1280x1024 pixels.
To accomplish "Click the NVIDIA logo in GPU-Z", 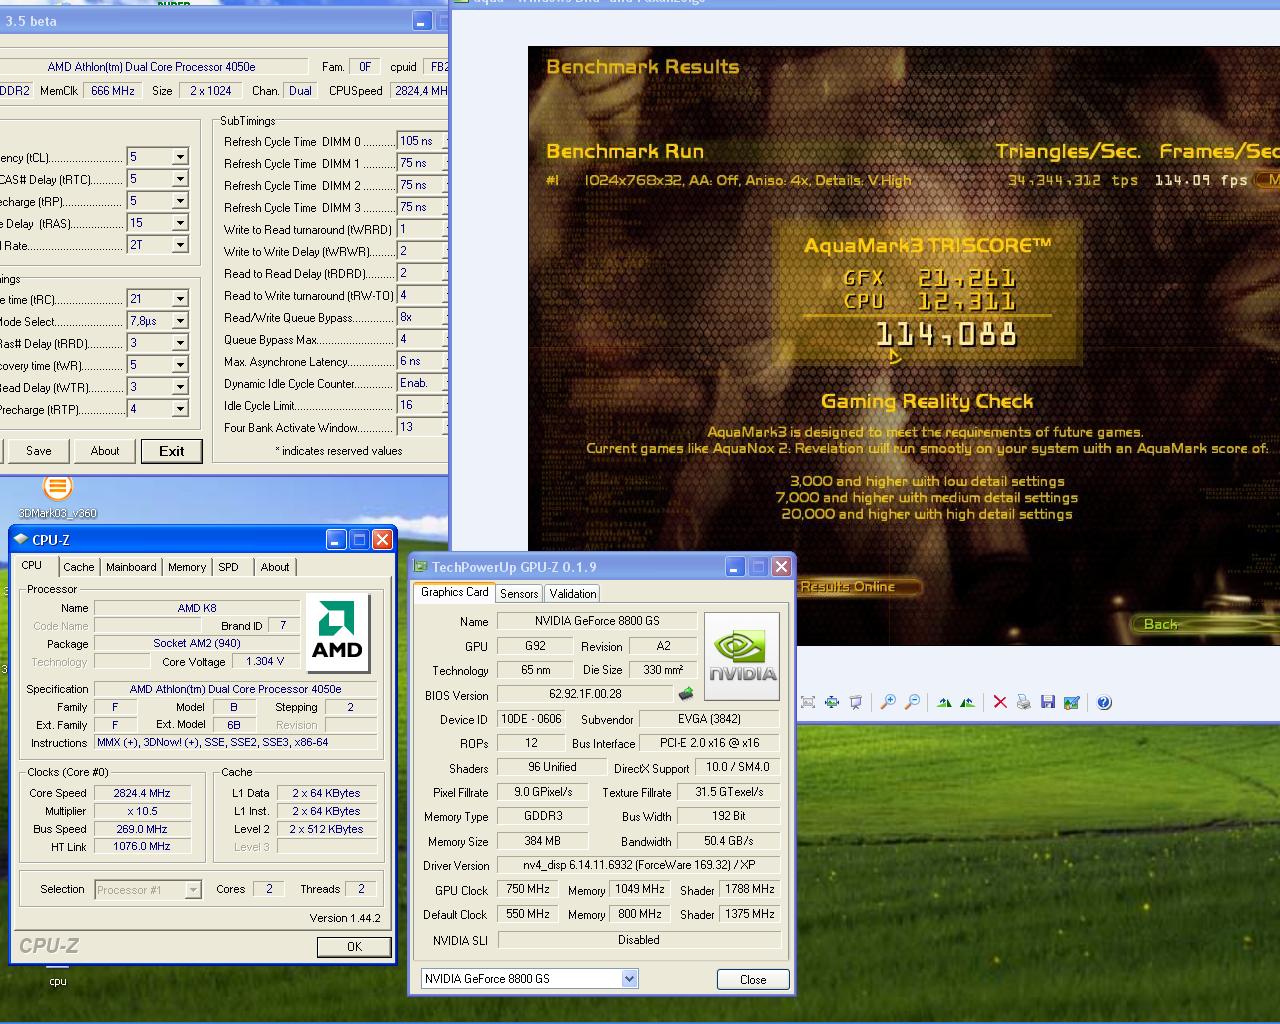I will tap(742, 656).
